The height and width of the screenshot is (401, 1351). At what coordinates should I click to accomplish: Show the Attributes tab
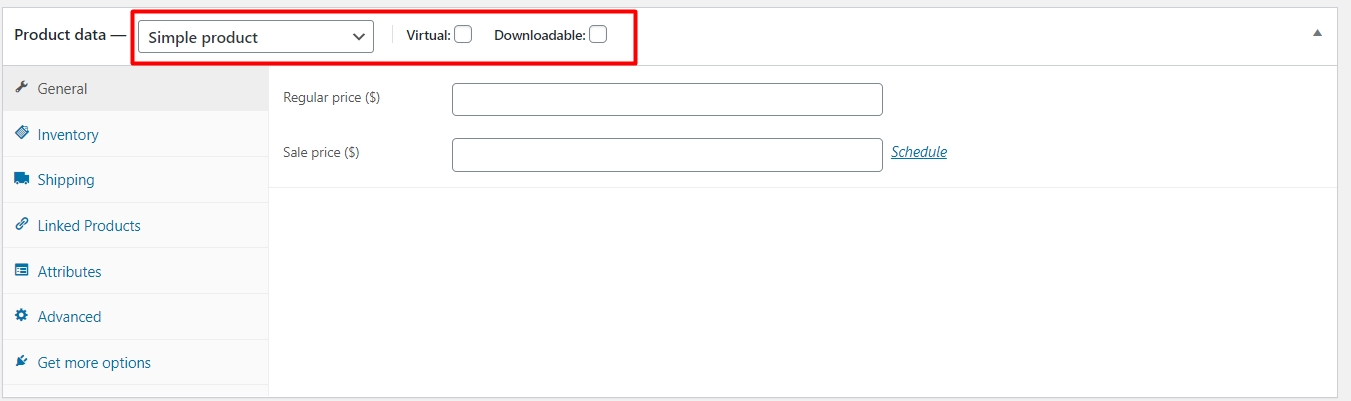[x=135, y=271]
